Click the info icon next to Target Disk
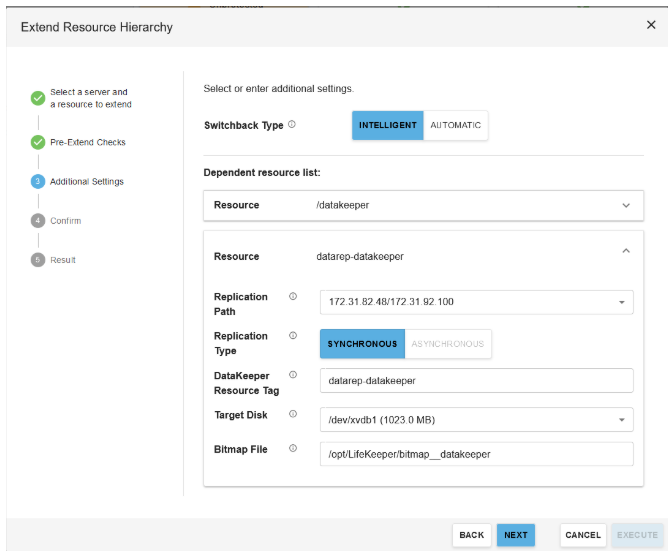The height and width of the screenshot is (553, 670). coord(293,414)
